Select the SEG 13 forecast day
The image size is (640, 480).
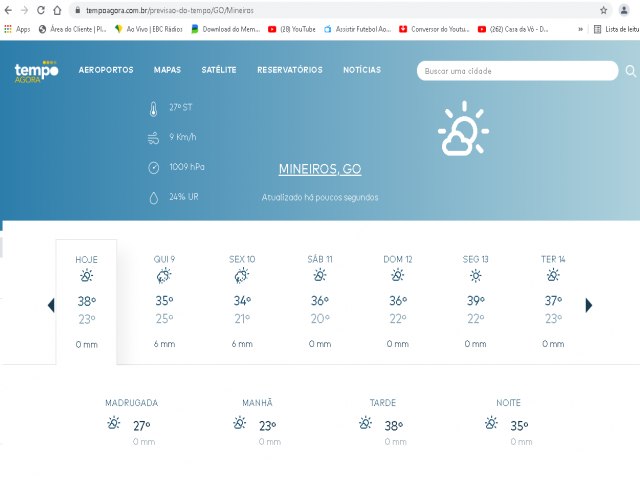coord(476,300)
